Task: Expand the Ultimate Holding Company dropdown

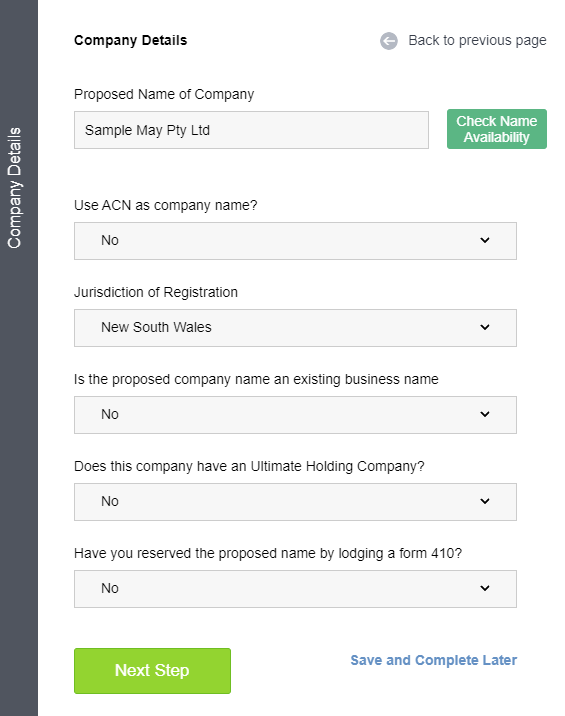Action: (295, 502)
